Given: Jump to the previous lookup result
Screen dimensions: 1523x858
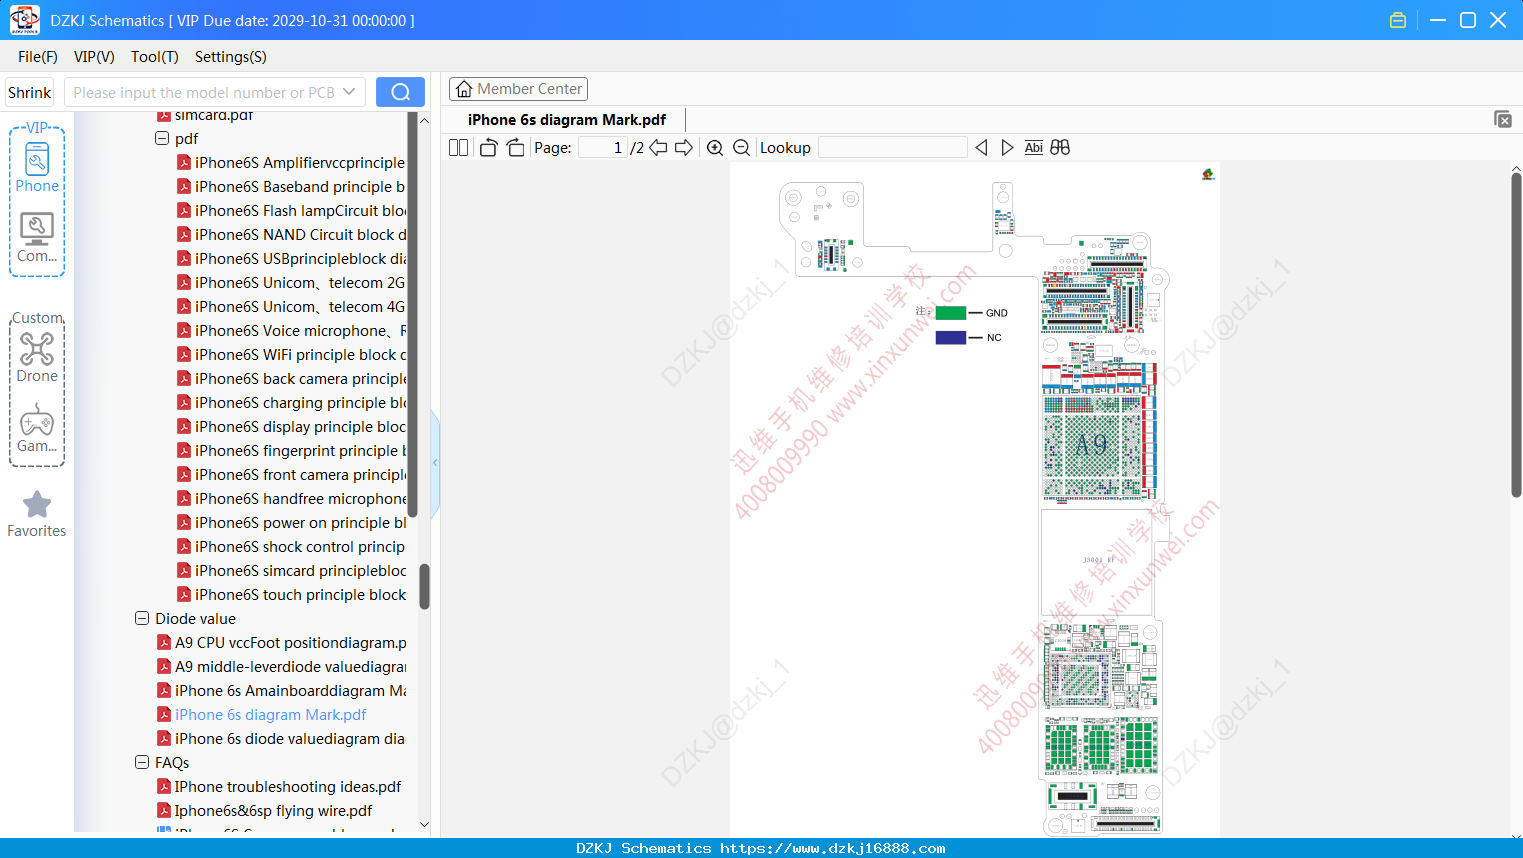Looking at the screenshot, I should click(x=981, y=148).
